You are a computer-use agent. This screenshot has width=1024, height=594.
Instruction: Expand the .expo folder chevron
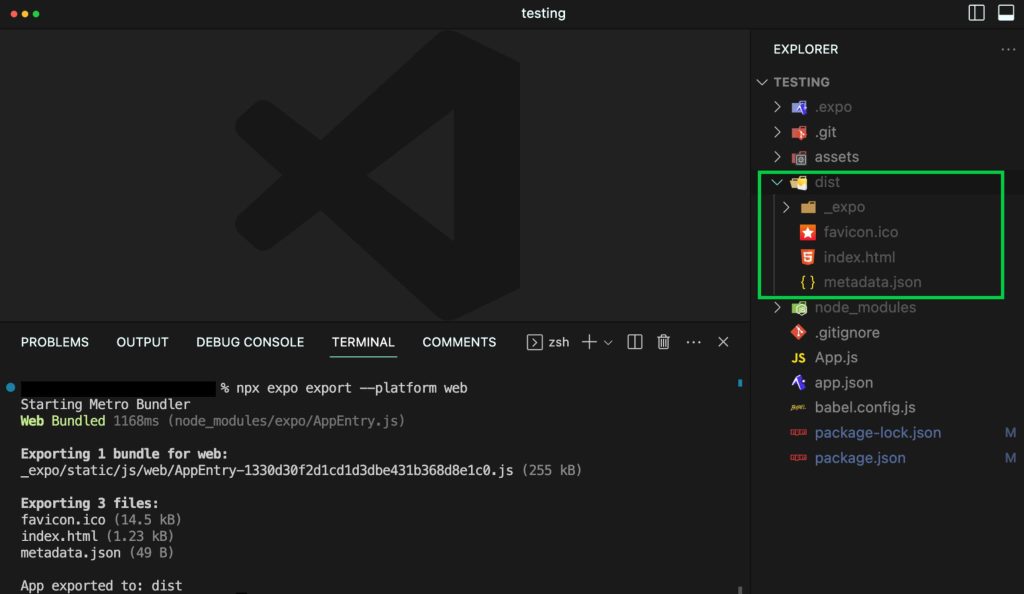tap(777, 106)
